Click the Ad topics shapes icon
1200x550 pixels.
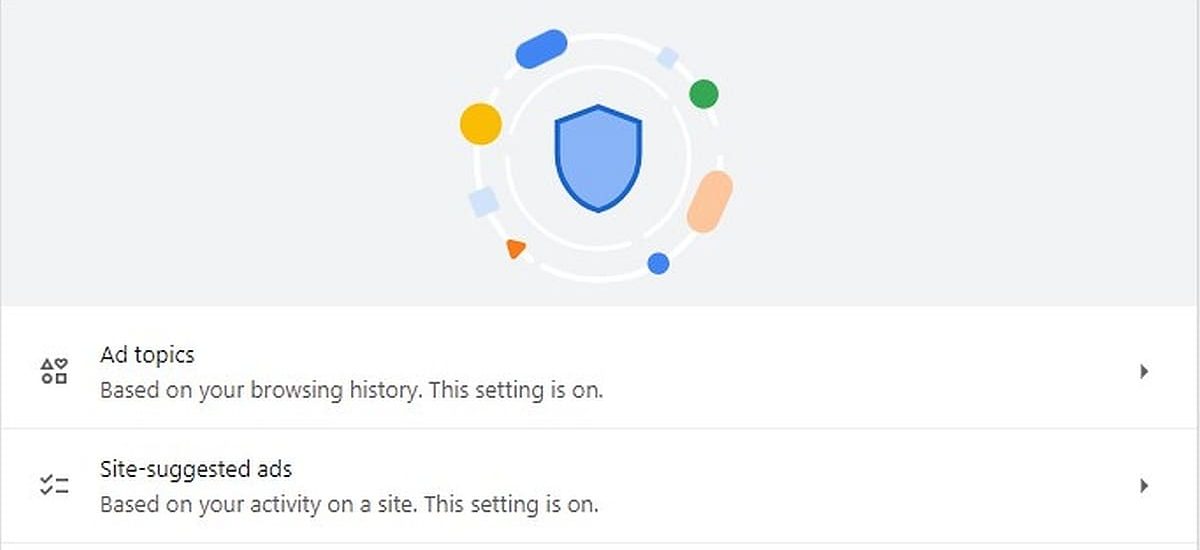(x=54, y=372)
